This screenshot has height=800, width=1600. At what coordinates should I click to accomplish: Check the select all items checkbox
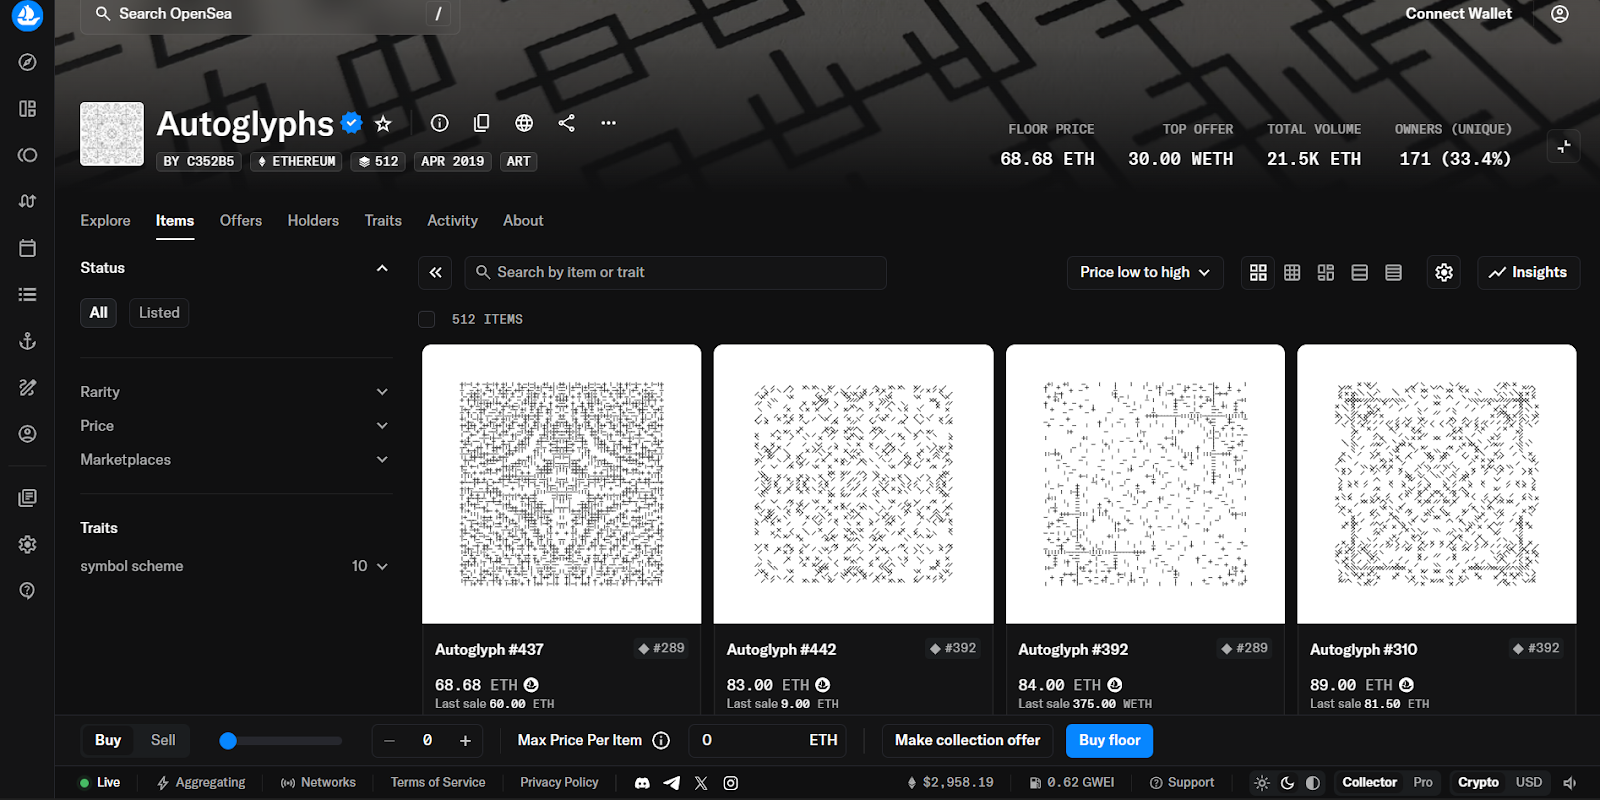(427, 319)
